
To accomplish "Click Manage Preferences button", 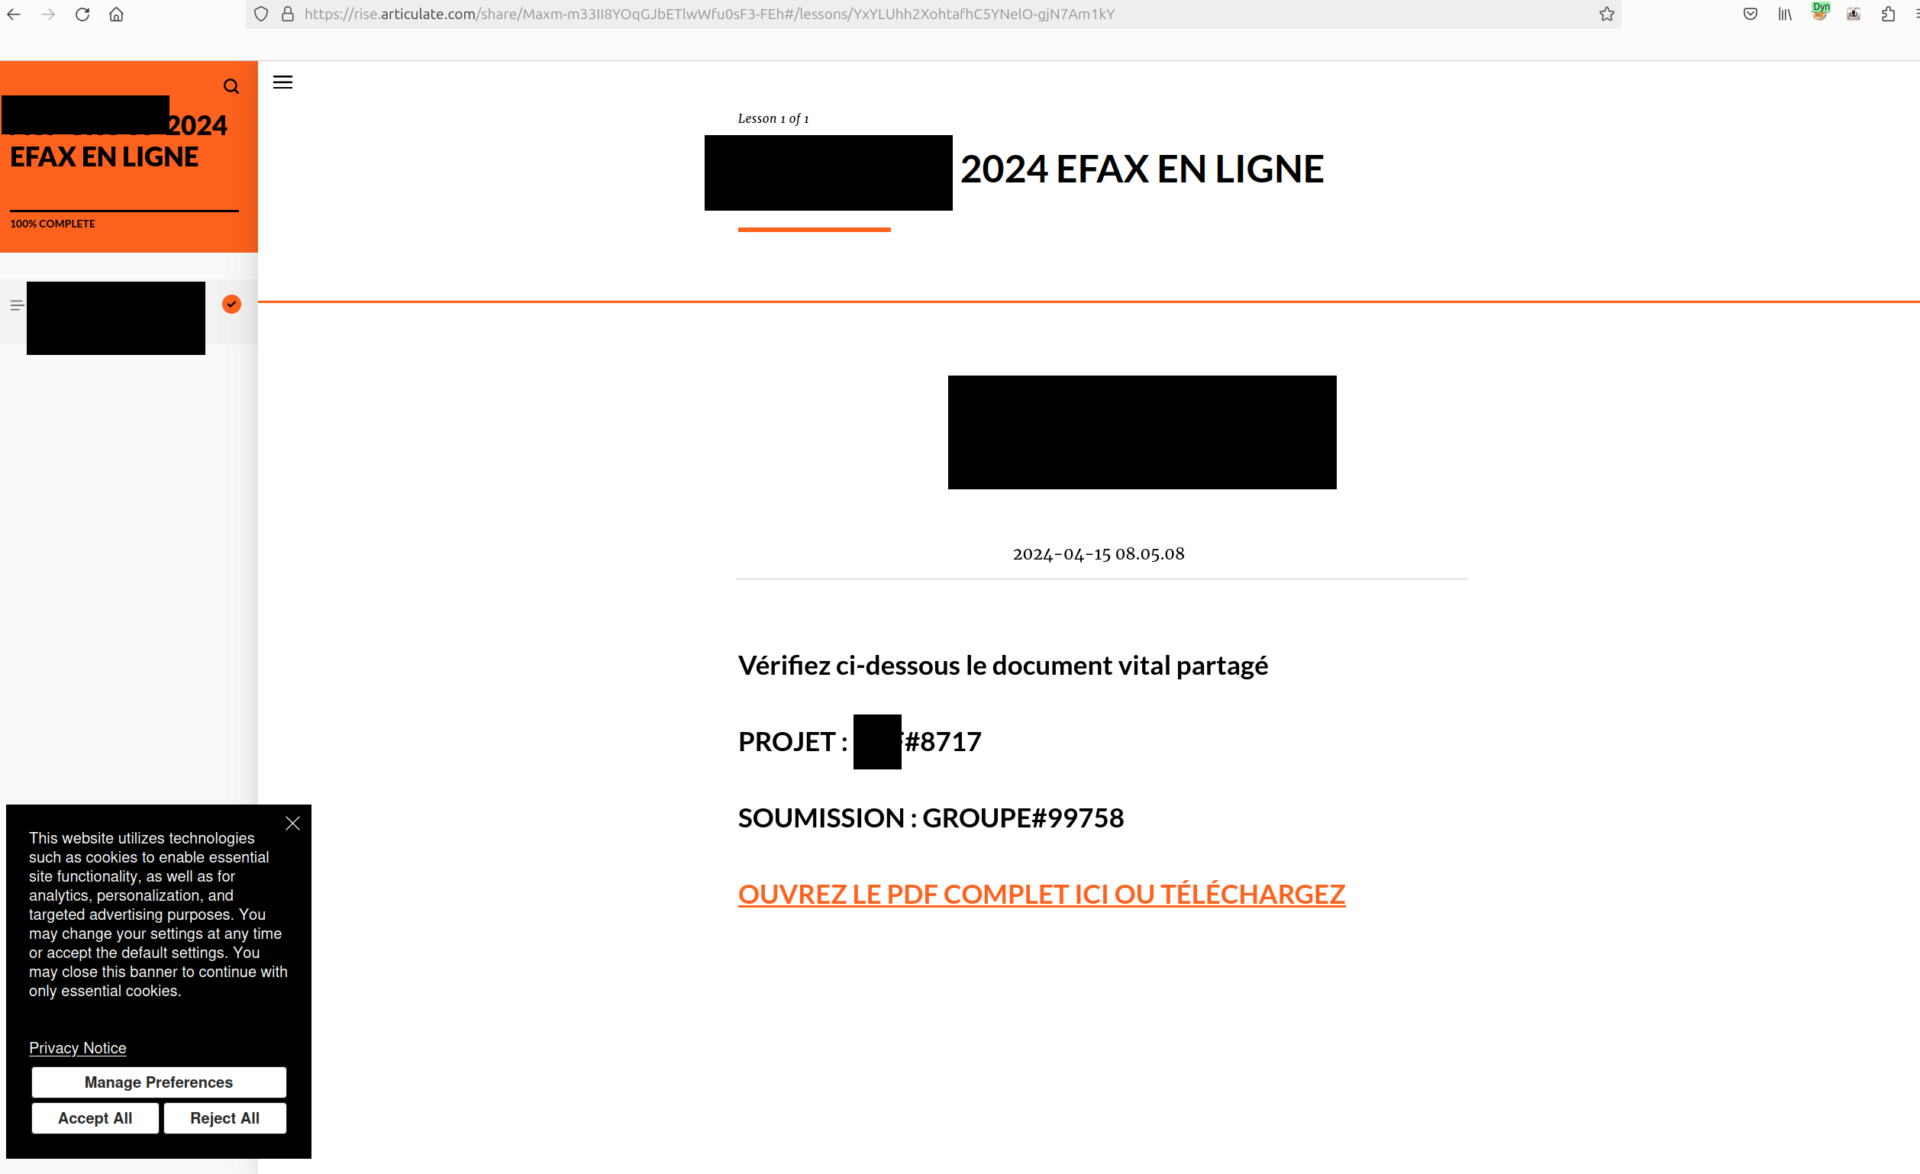I will [x=158, y=1082].
